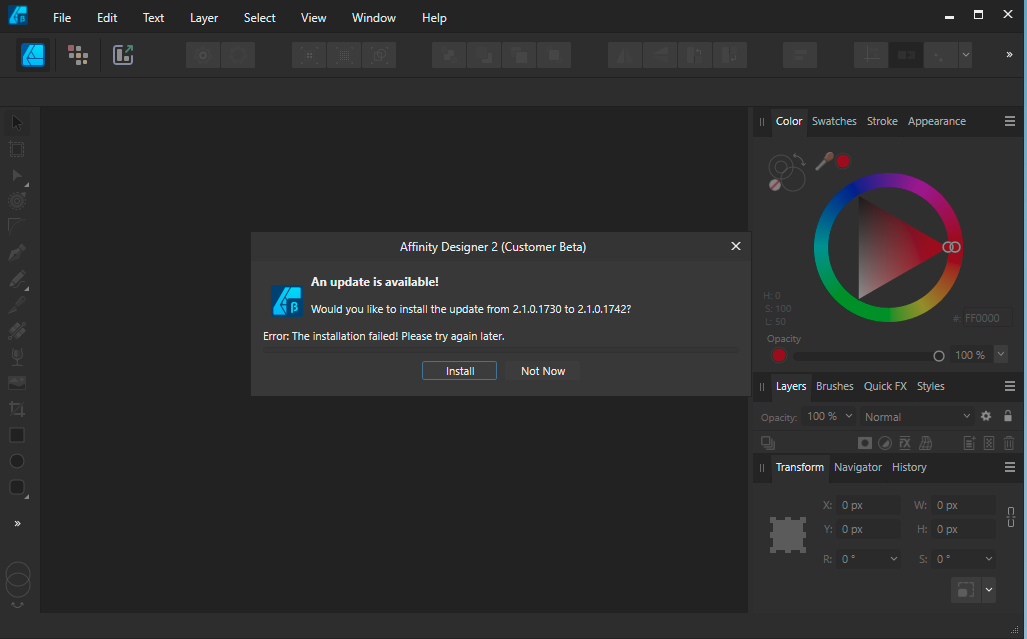
Task: Open dropdown beside transform selection button
Action: click(x=989, y=589)
